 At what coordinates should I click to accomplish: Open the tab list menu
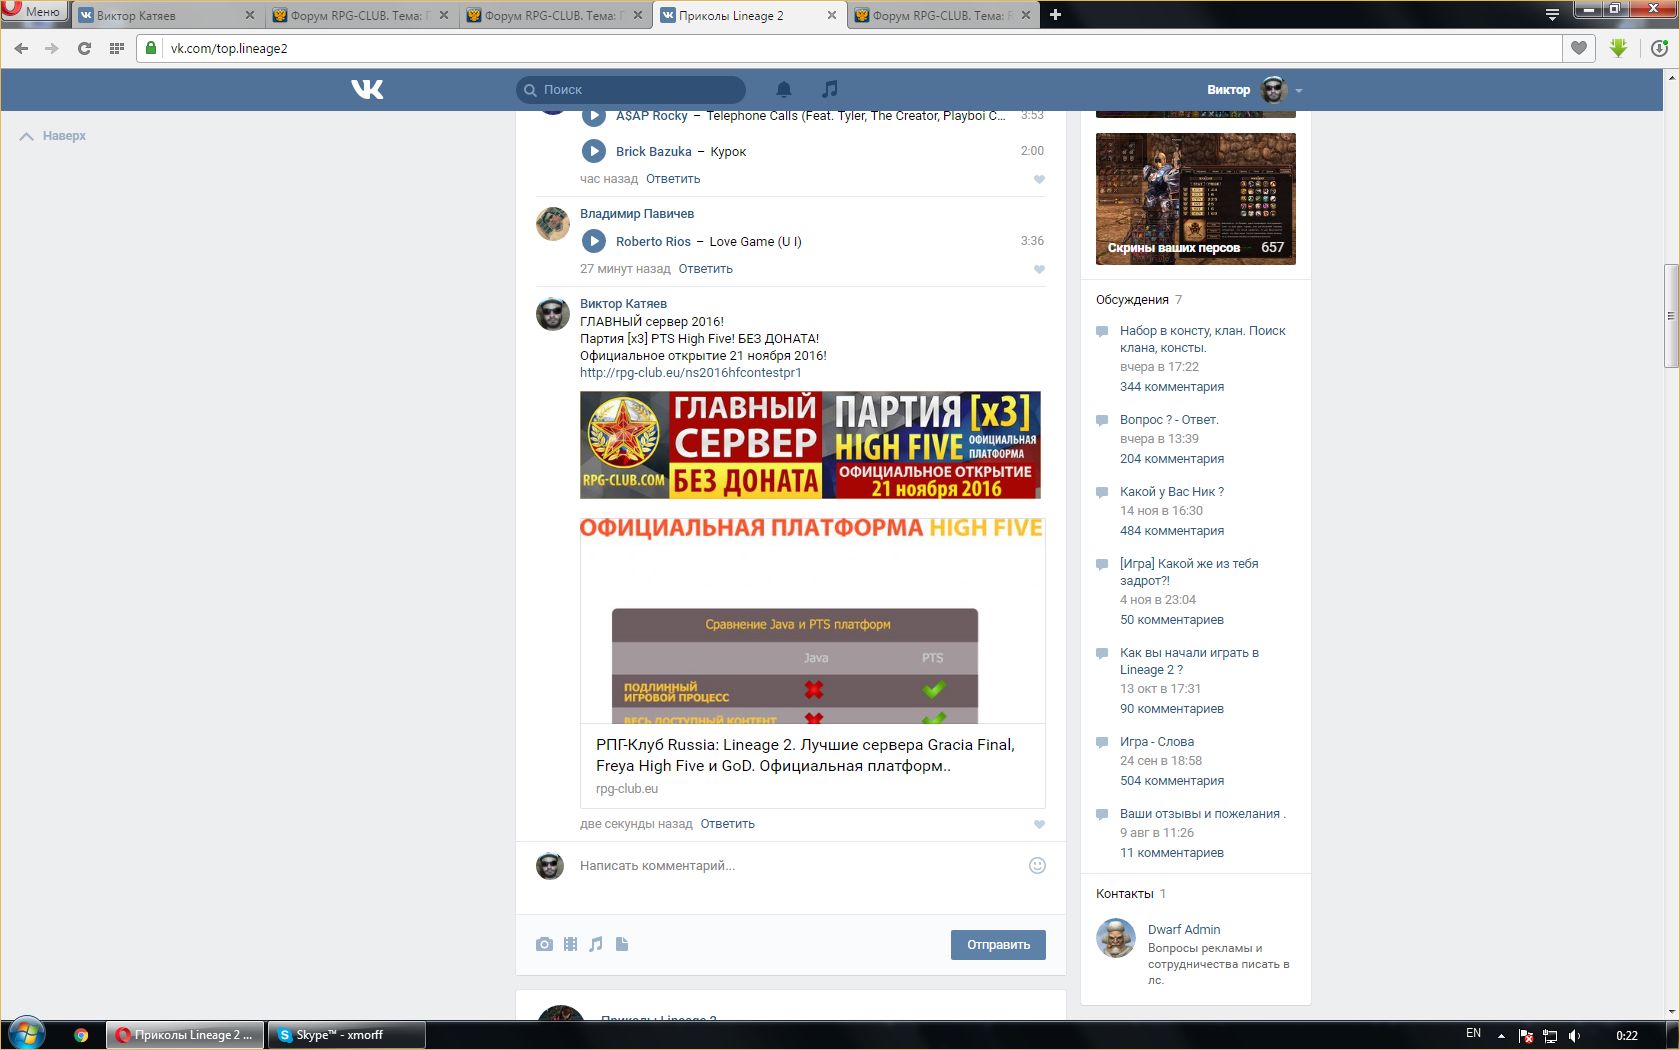tap(1552, 14)
